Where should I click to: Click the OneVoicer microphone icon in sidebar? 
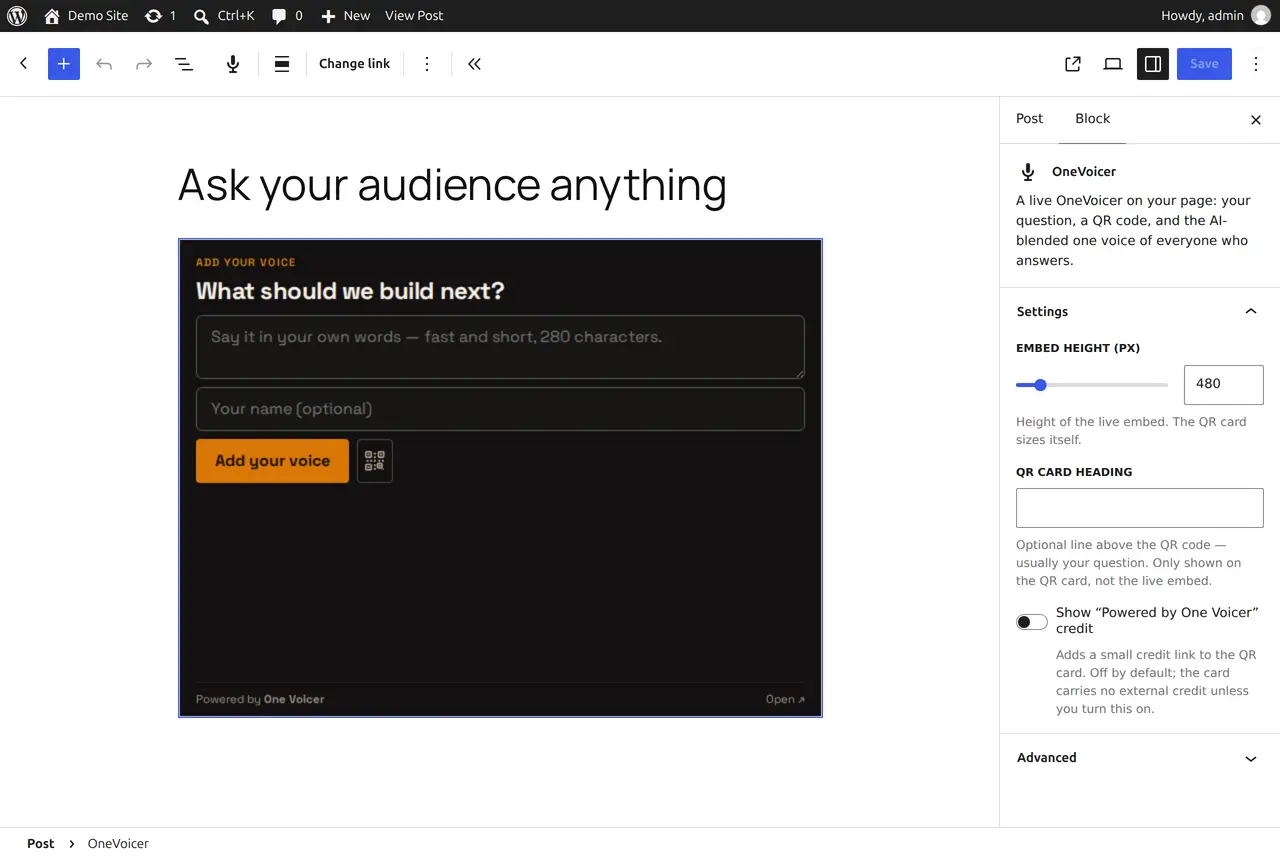(1027, 172)
